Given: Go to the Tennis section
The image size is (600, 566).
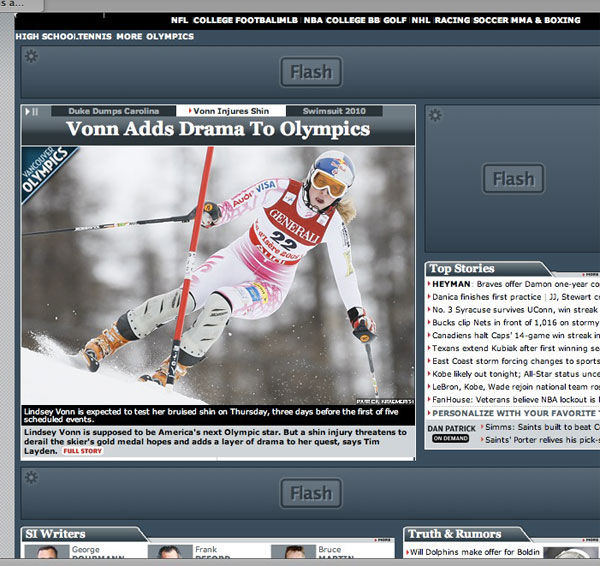Looking at the screenshot, I should tap(94, 37).
